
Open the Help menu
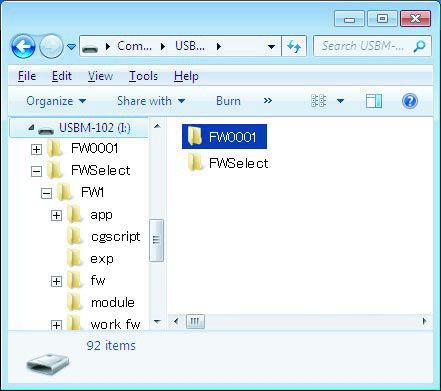click(186, 76)
